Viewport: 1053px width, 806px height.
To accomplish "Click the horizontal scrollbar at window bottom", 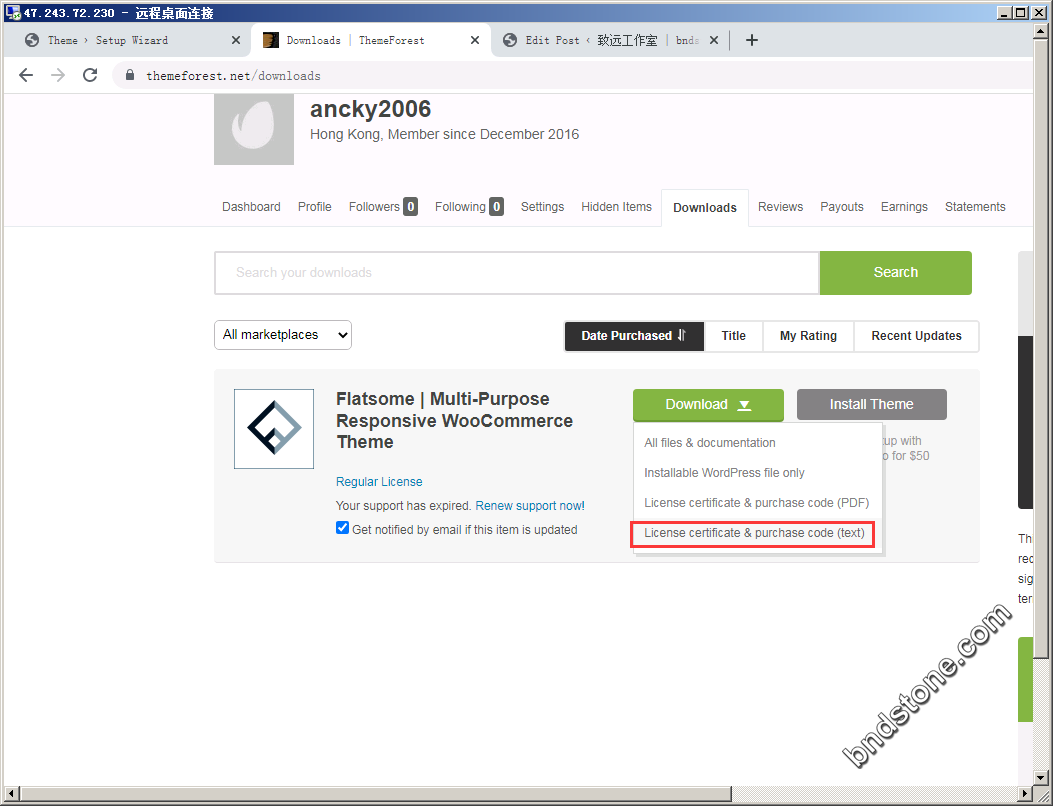I will pos(376,793).
